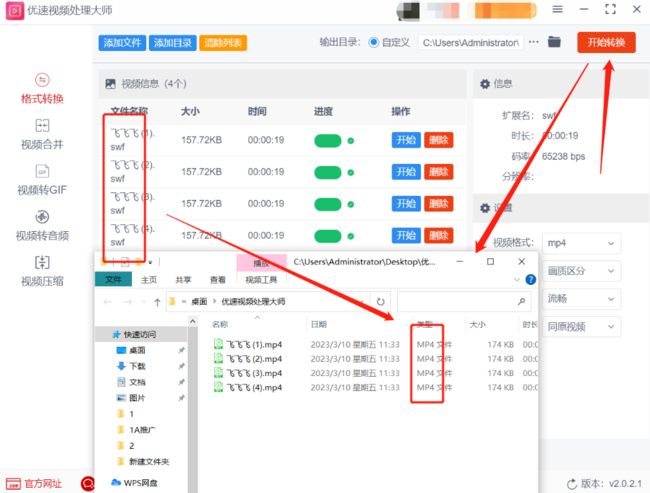
Task: Click the progress bar of 飞飞飞 (2).swf
Action: 328,172
